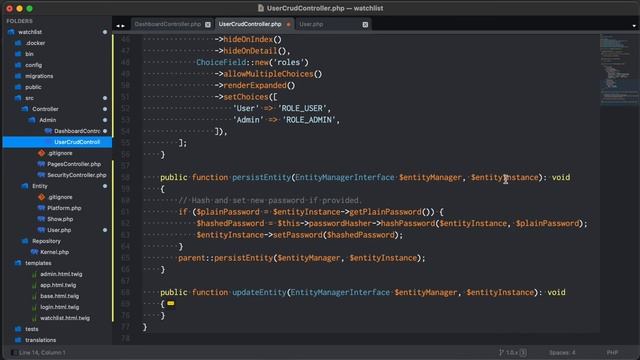Screen dimensions: 640x360
Task: Open PagesController.php in sidebar
Action: coord(74,164)
